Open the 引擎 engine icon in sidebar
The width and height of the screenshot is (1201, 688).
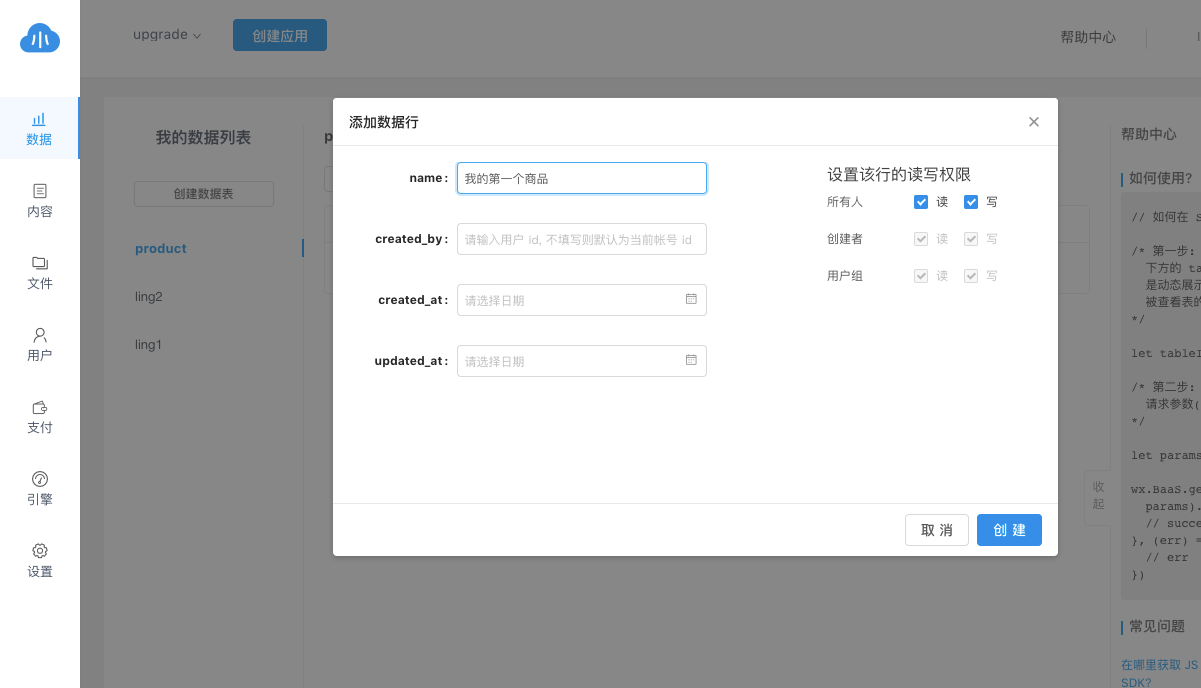click(x=39, y=479)
